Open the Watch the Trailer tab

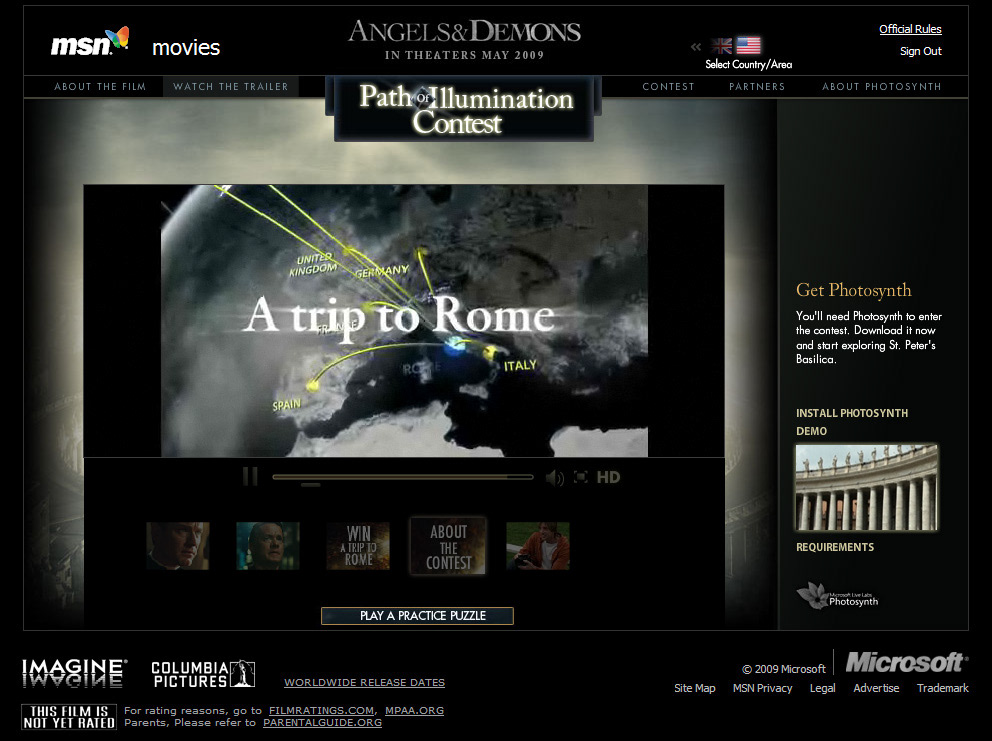(x=230, y=87)
